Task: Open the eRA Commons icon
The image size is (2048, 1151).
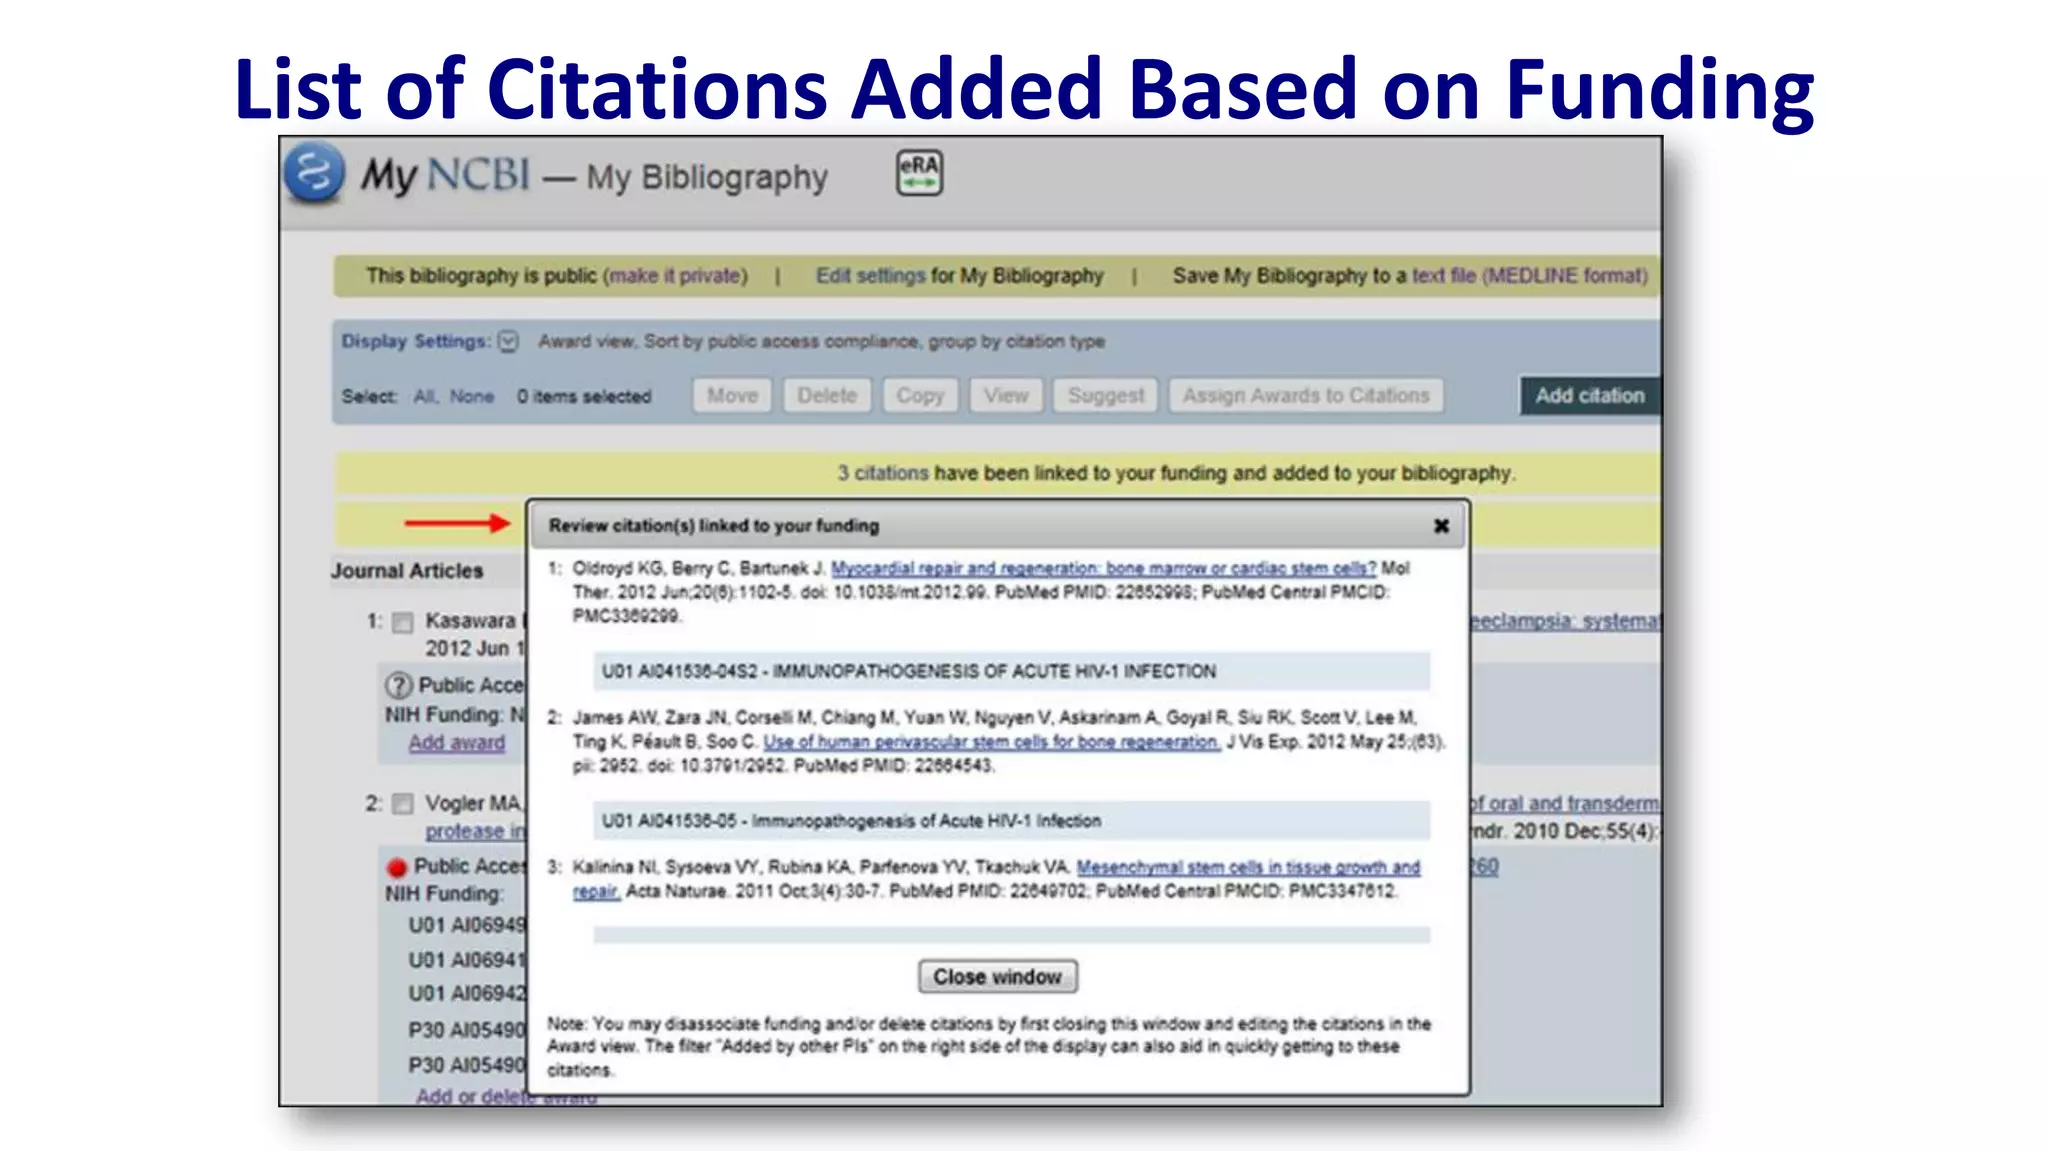Action: (919, 173)
